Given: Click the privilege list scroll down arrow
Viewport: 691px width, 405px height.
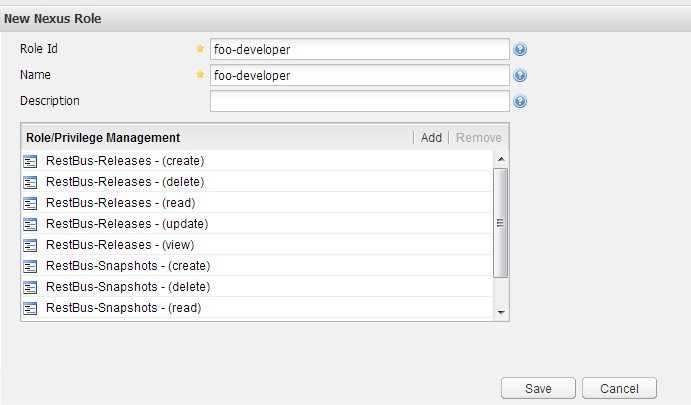Looking at the screenshot, I should 501,312.
